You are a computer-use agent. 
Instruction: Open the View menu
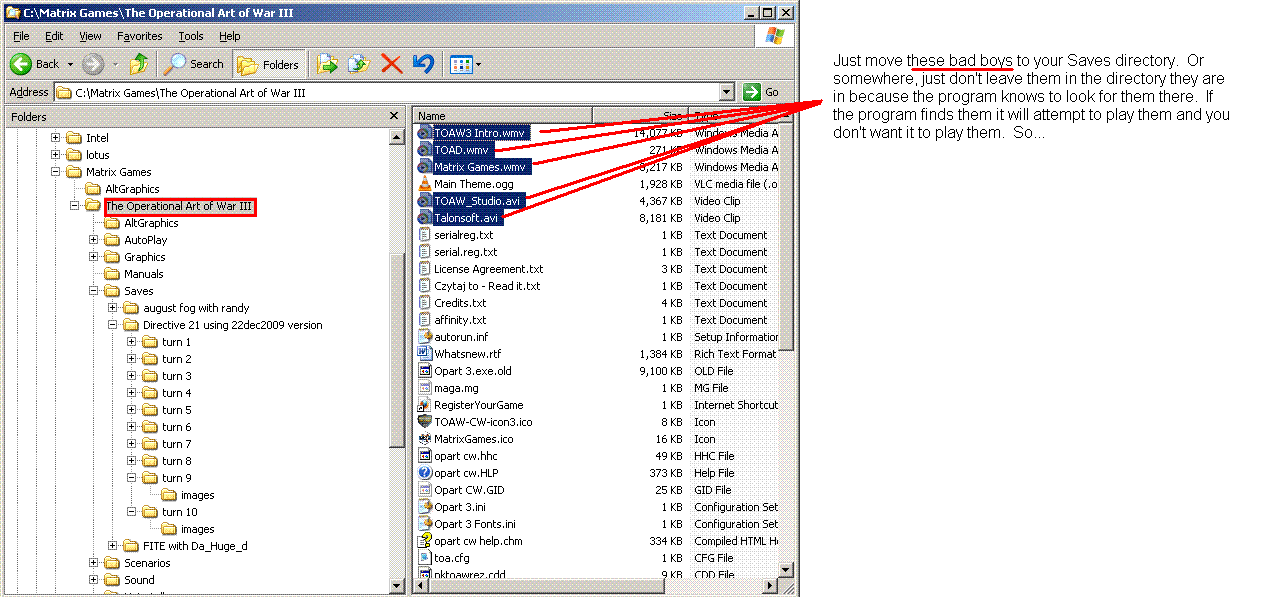point(90,36)
